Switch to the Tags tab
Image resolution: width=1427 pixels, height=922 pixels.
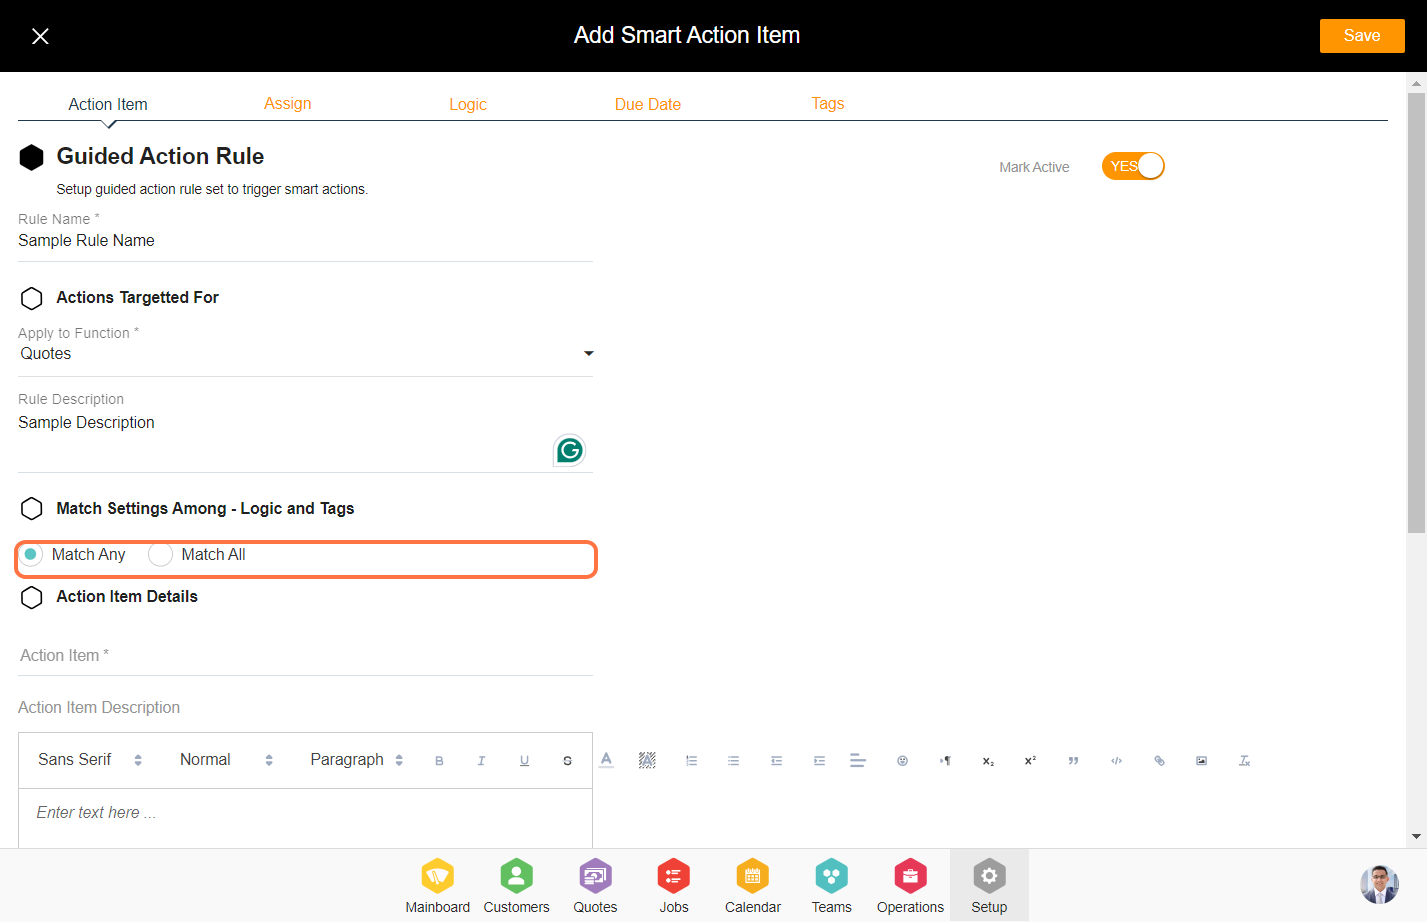828,104
